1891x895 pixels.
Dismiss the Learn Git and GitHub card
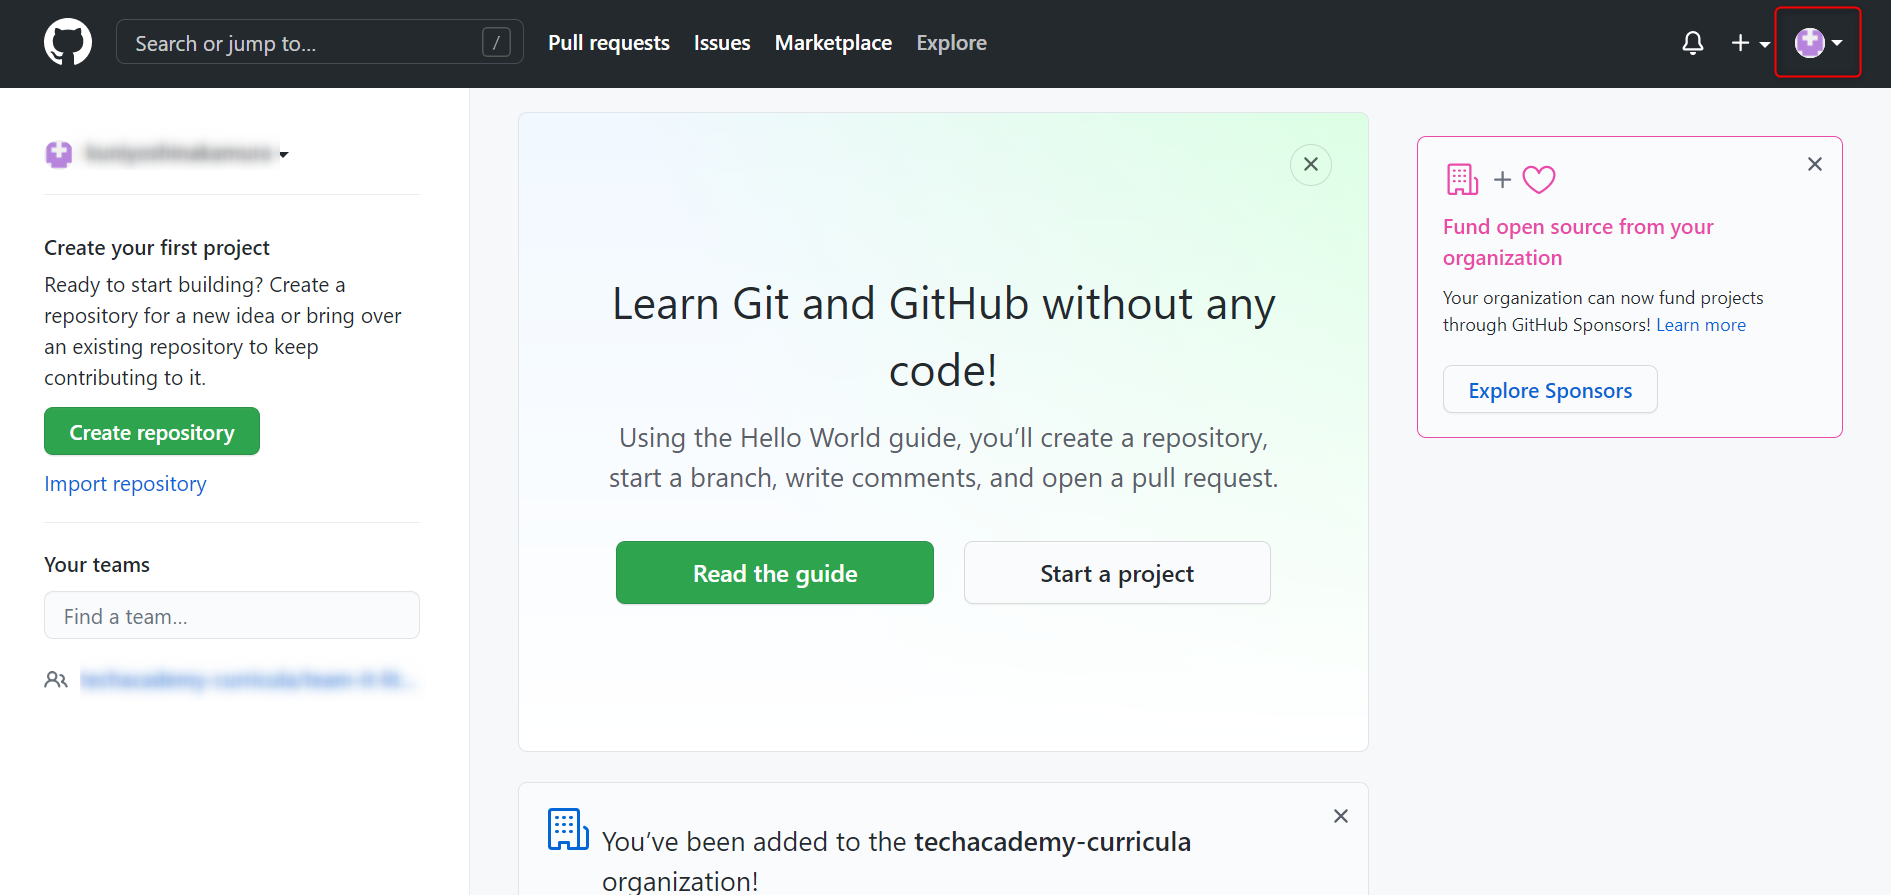click(x=1311, y=164)
